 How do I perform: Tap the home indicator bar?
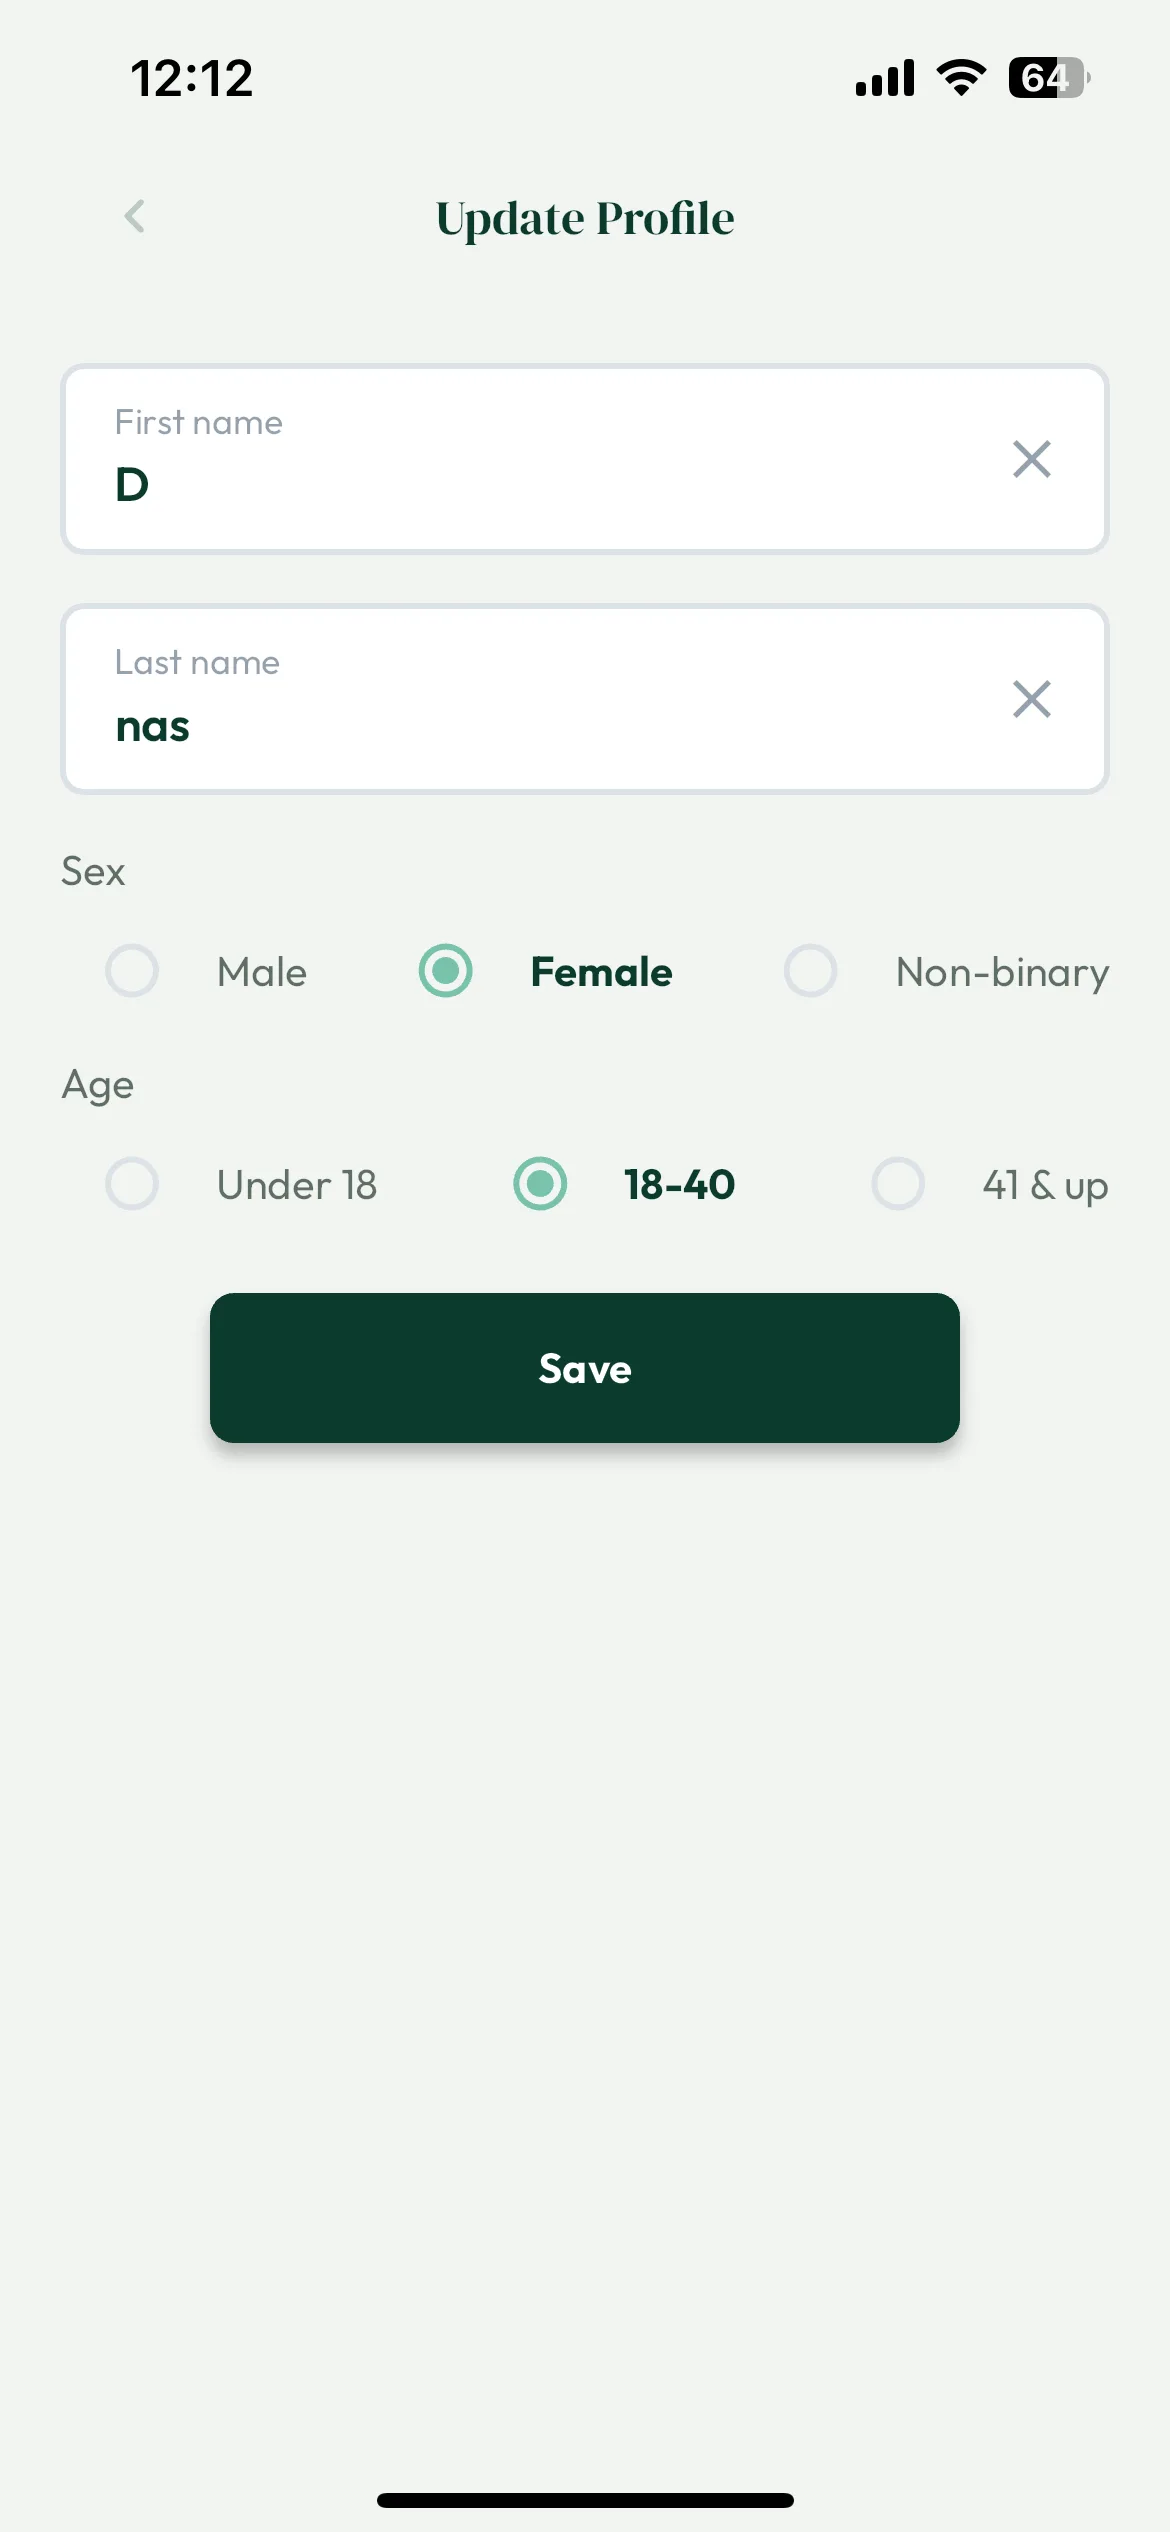click(585, 2500)
